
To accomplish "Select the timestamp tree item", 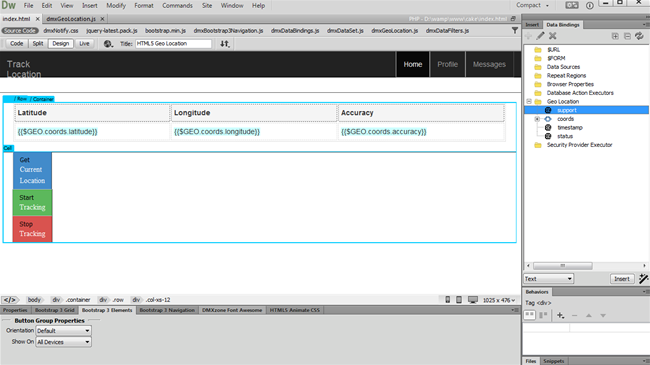I will (570, 127).
